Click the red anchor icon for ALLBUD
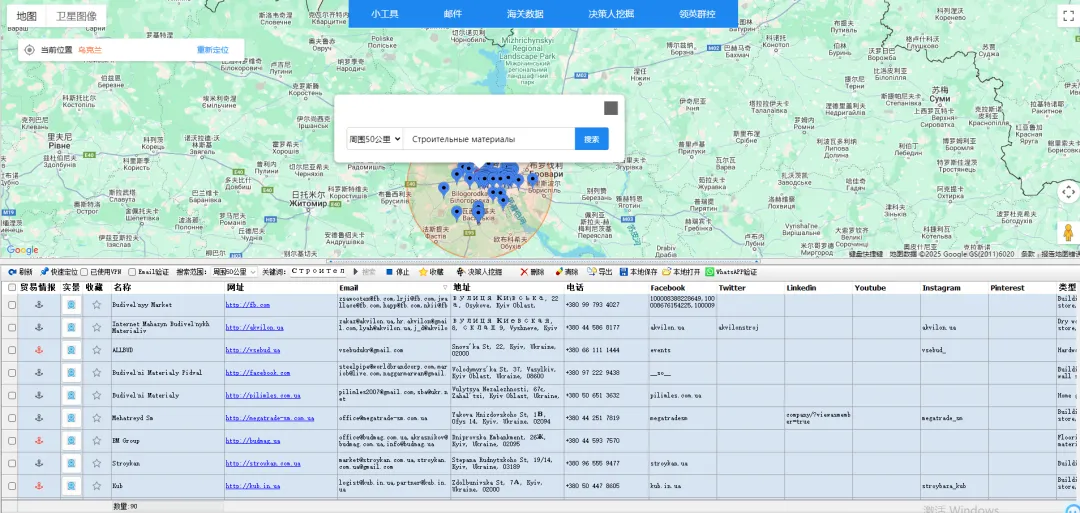1080x513 pixels. [x=39, y=350]
